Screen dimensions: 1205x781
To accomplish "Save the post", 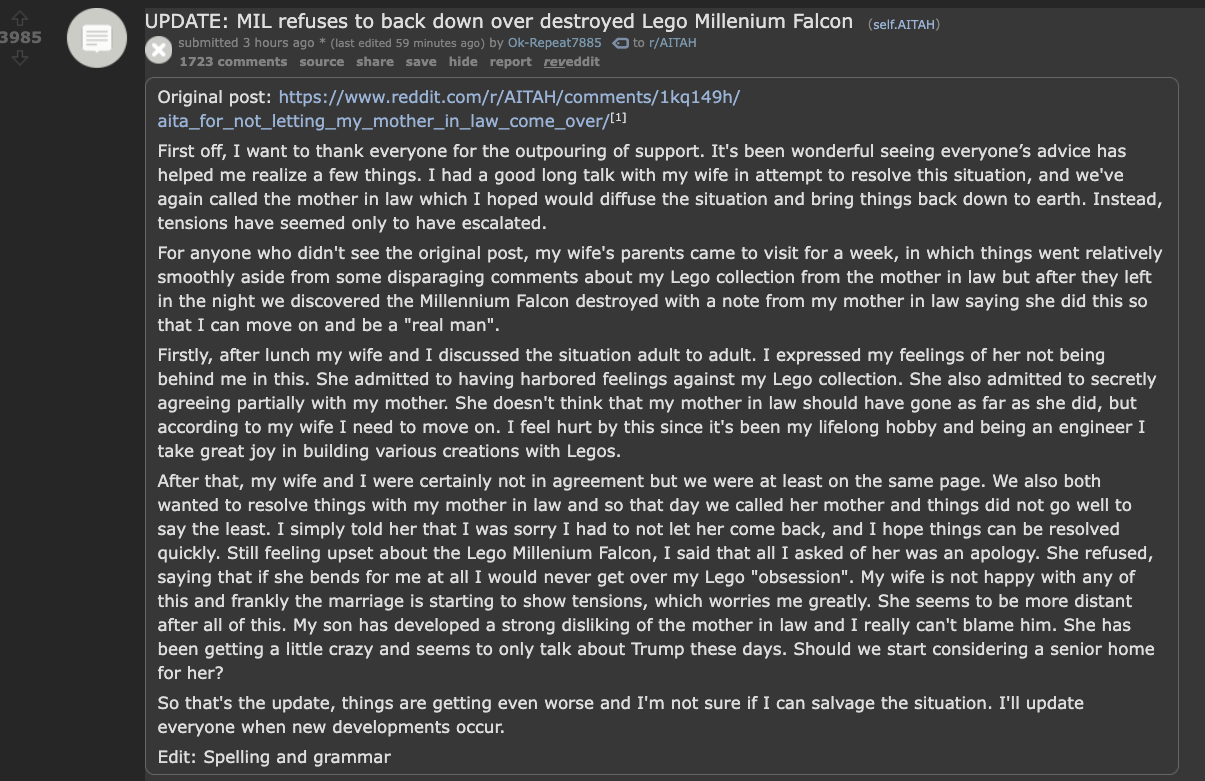I will click(x=421, y=62).
